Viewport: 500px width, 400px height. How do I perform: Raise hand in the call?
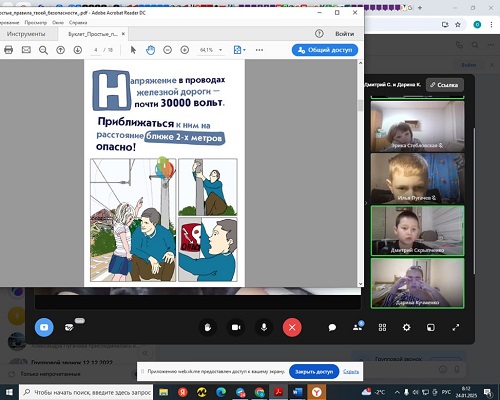click(x=208, y=327)
